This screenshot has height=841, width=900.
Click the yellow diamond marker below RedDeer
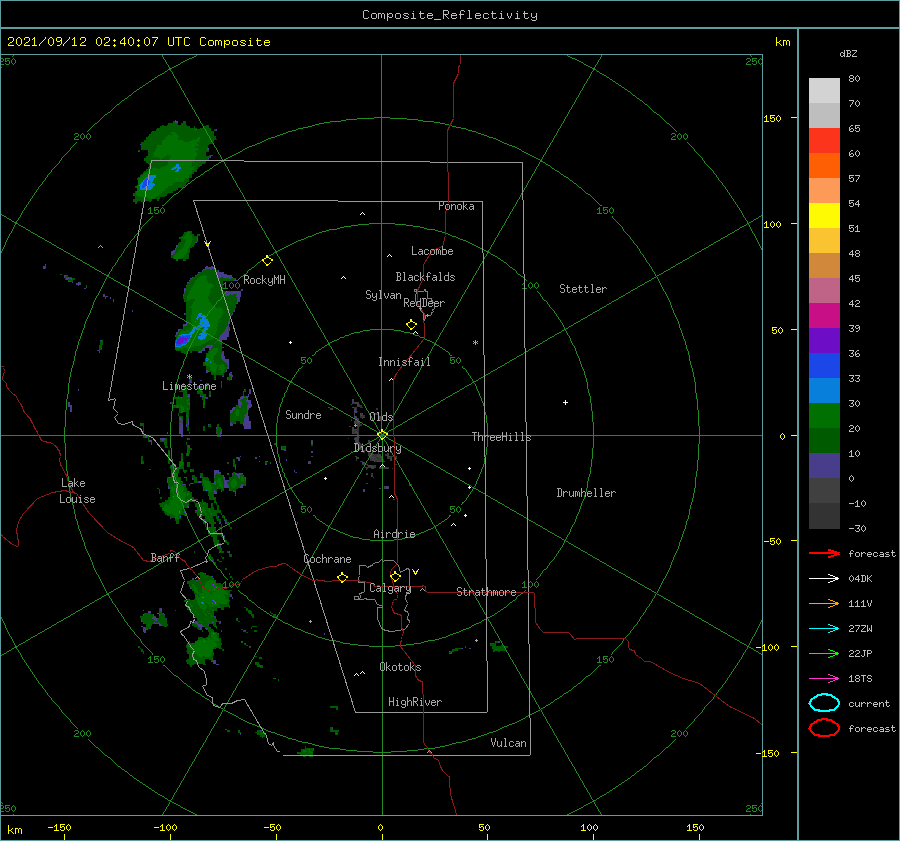(411, 324)
